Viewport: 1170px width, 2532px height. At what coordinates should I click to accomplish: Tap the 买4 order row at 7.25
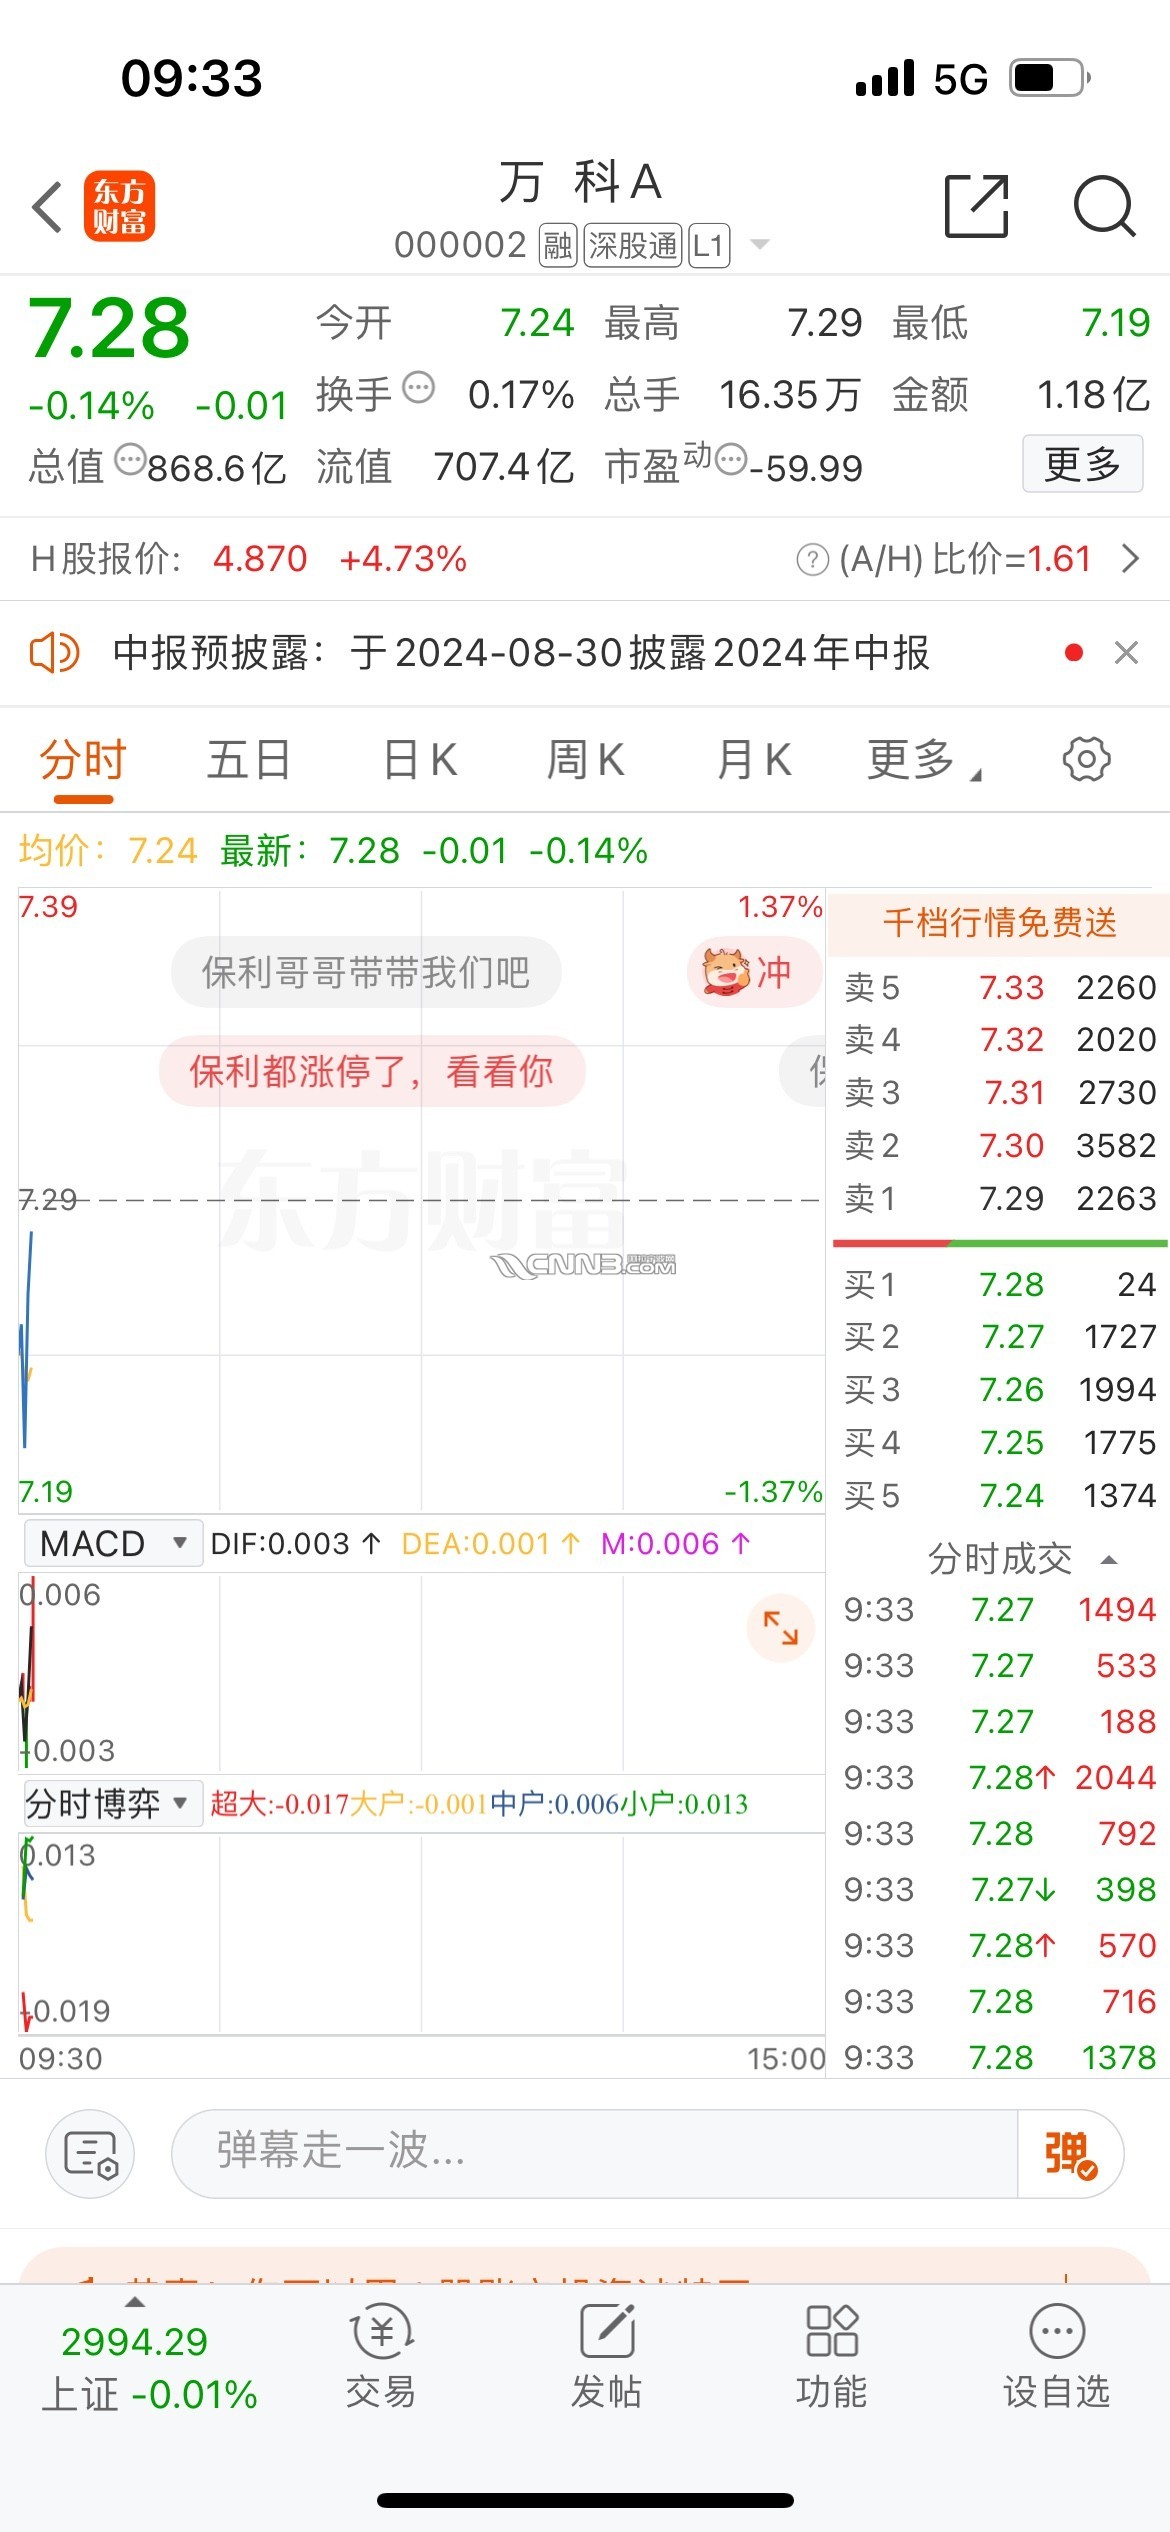click(x=999, y=1443)
